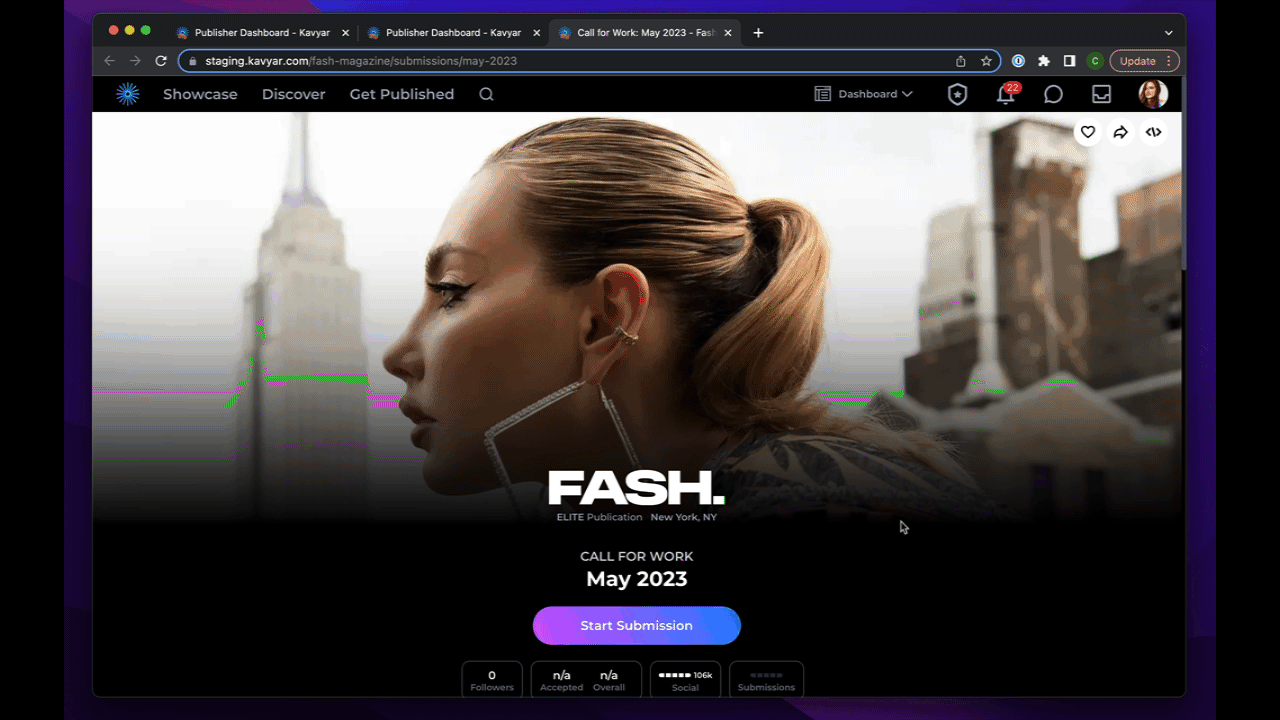
Task: Go back with browser back arrow
Action: point(110,61)
